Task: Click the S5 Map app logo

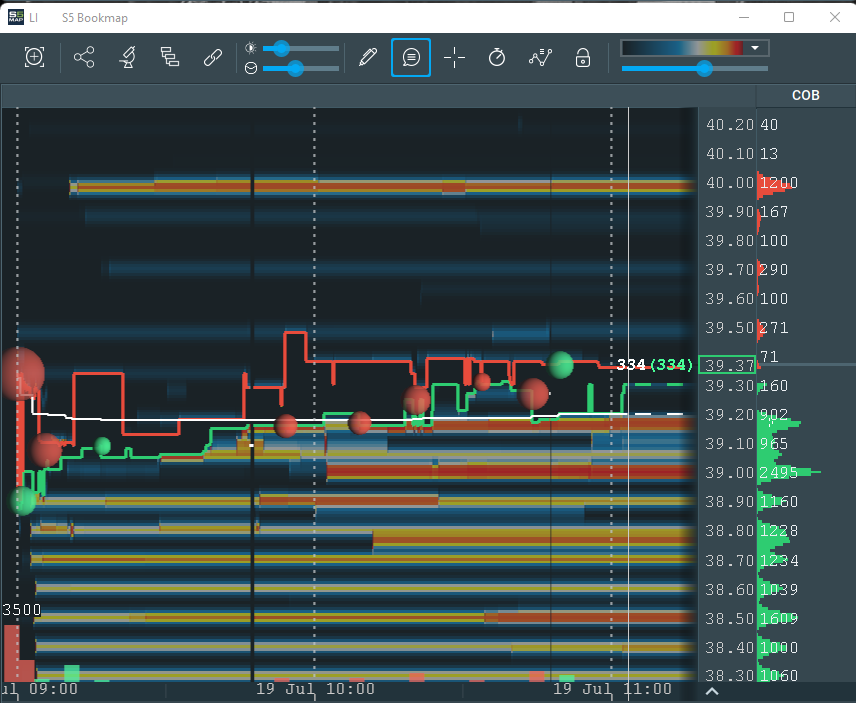Action: (x=16, y=17)
